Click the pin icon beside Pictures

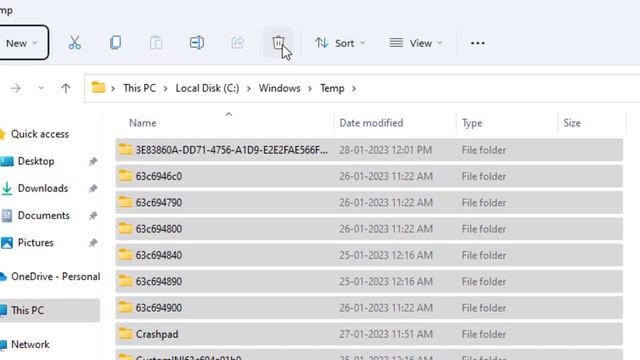click(93, 243)
